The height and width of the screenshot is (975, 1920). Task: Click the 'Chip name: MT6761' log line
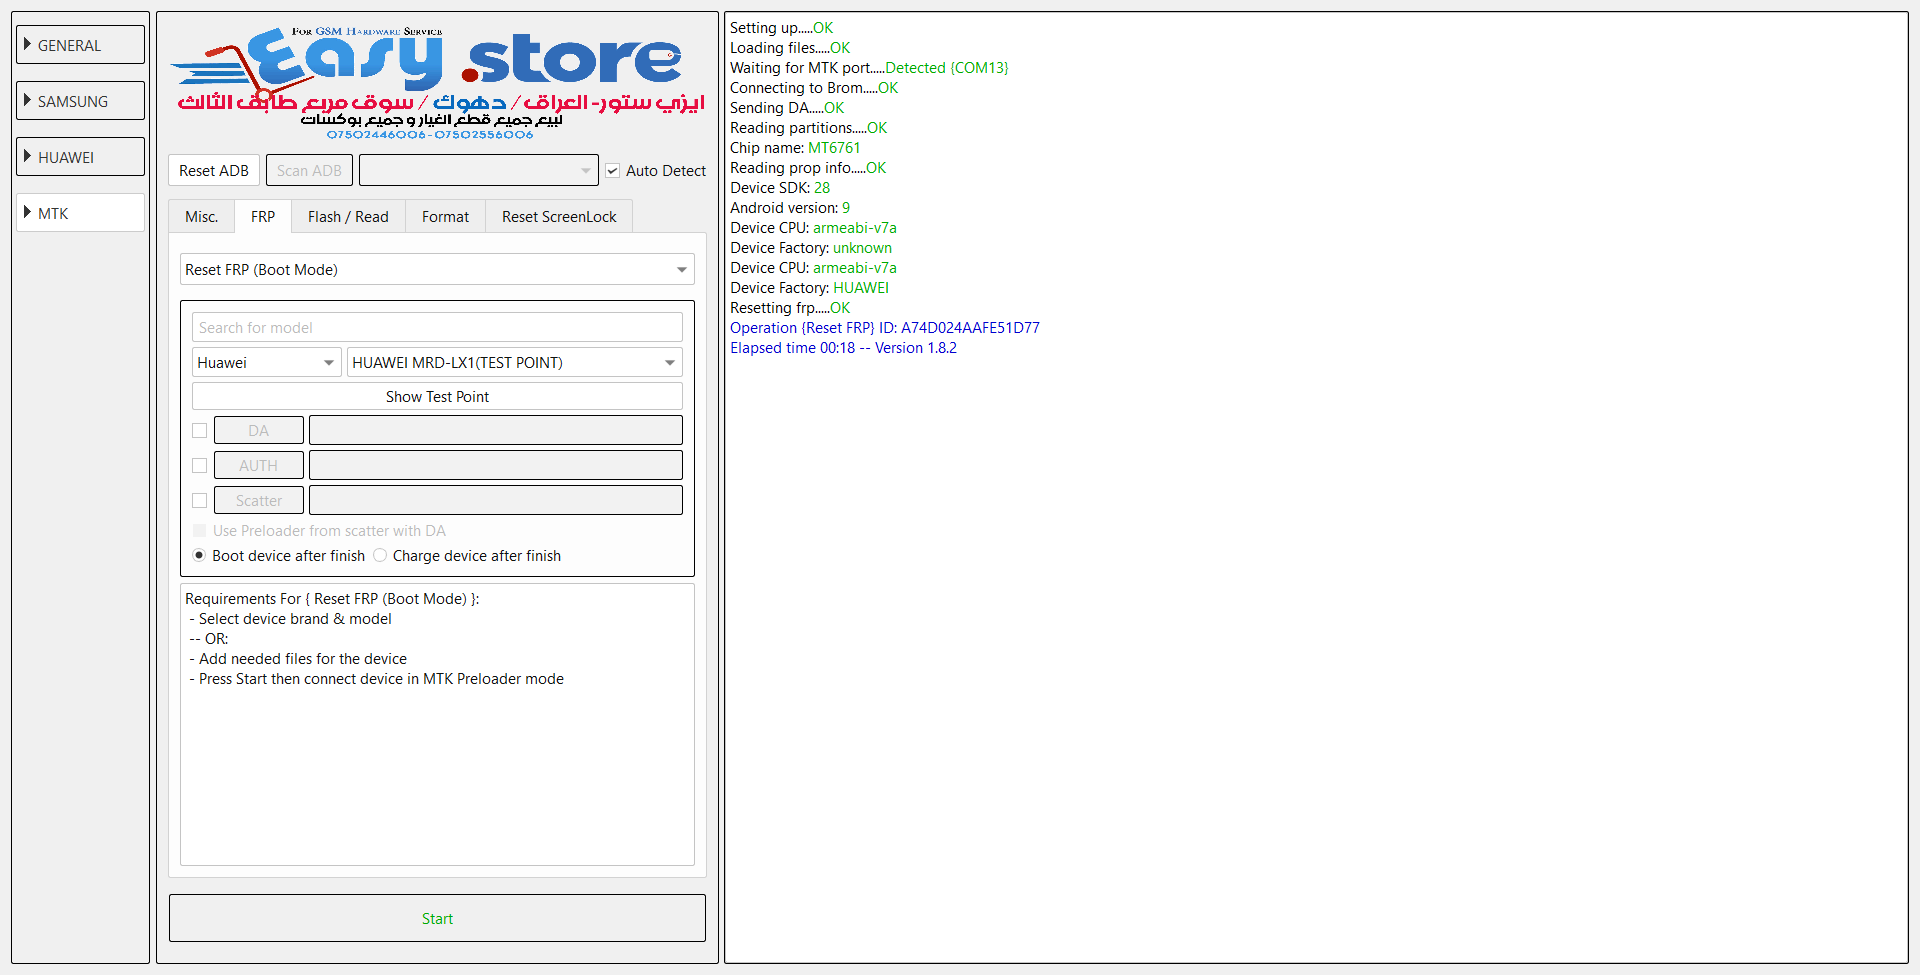tap(795, 148)
